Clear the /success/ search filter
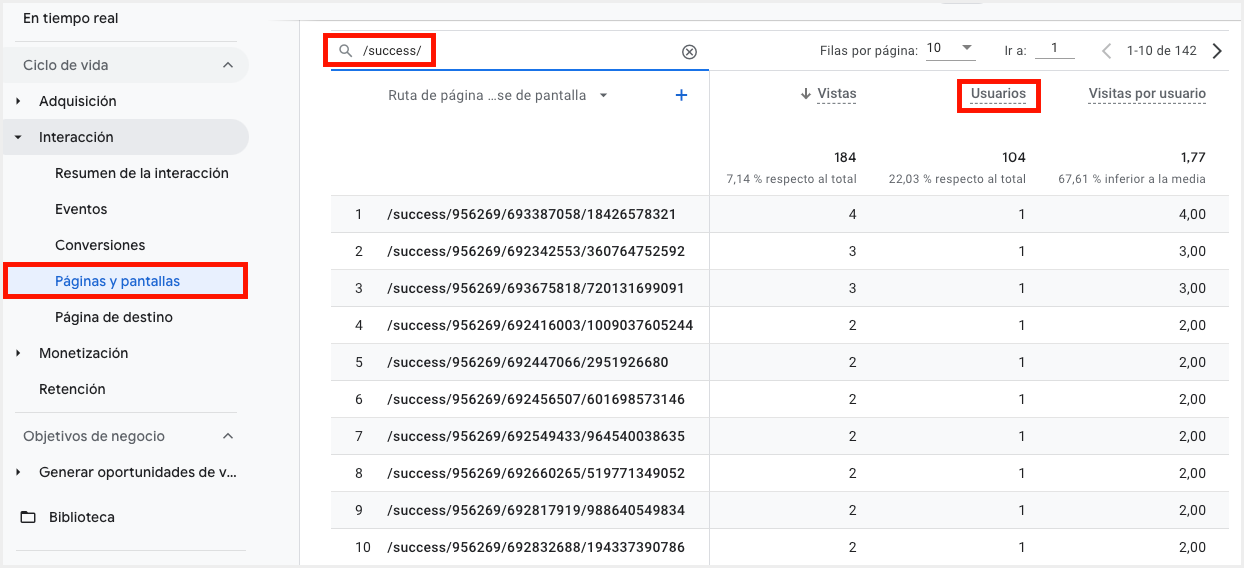Viewport: 1244px width, 568px height. (x=689, y=52)
